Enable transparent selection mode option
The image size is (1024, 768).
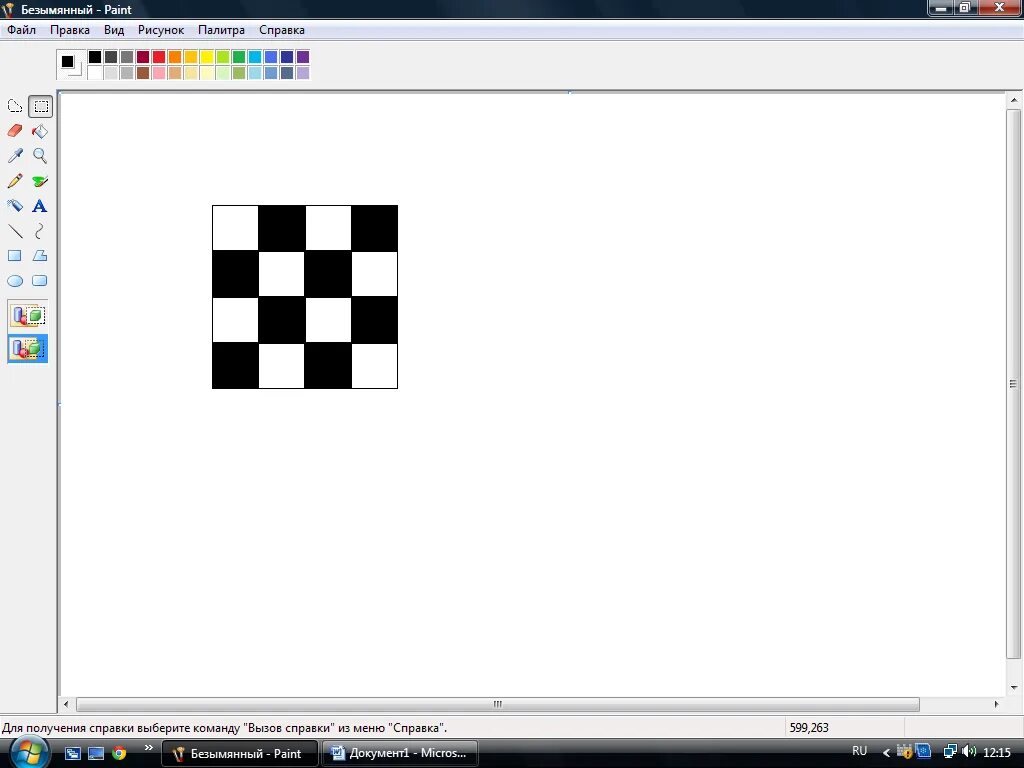(27, 348)
